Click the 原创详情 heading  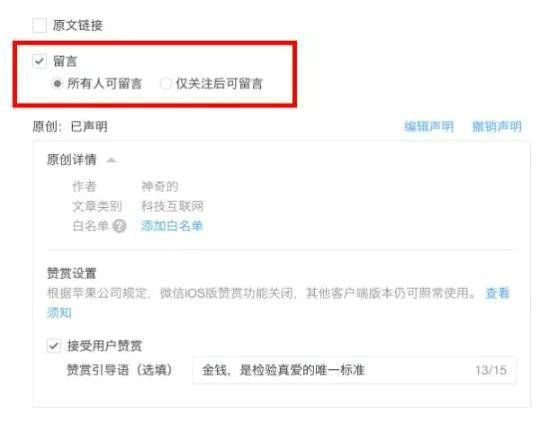[72, 160]
